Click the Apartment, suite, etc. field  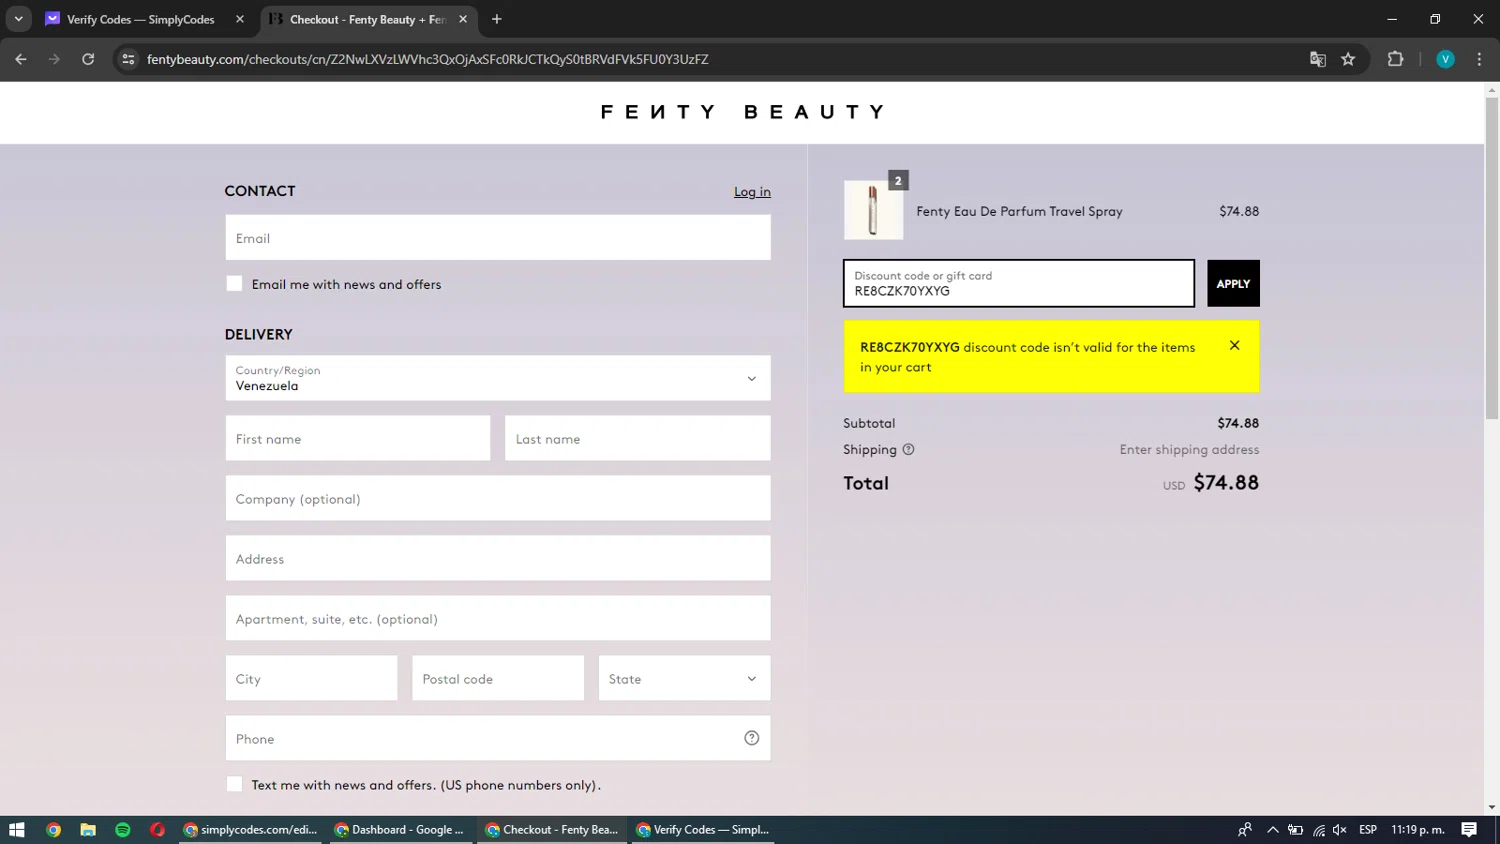pos(498,618)
